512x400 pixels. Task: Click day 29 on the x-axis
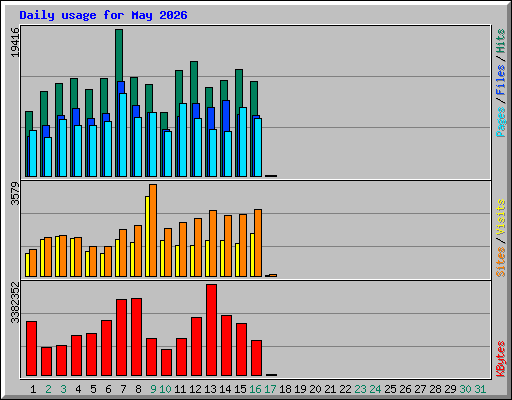pyautogui.click(x=450, y=389)
